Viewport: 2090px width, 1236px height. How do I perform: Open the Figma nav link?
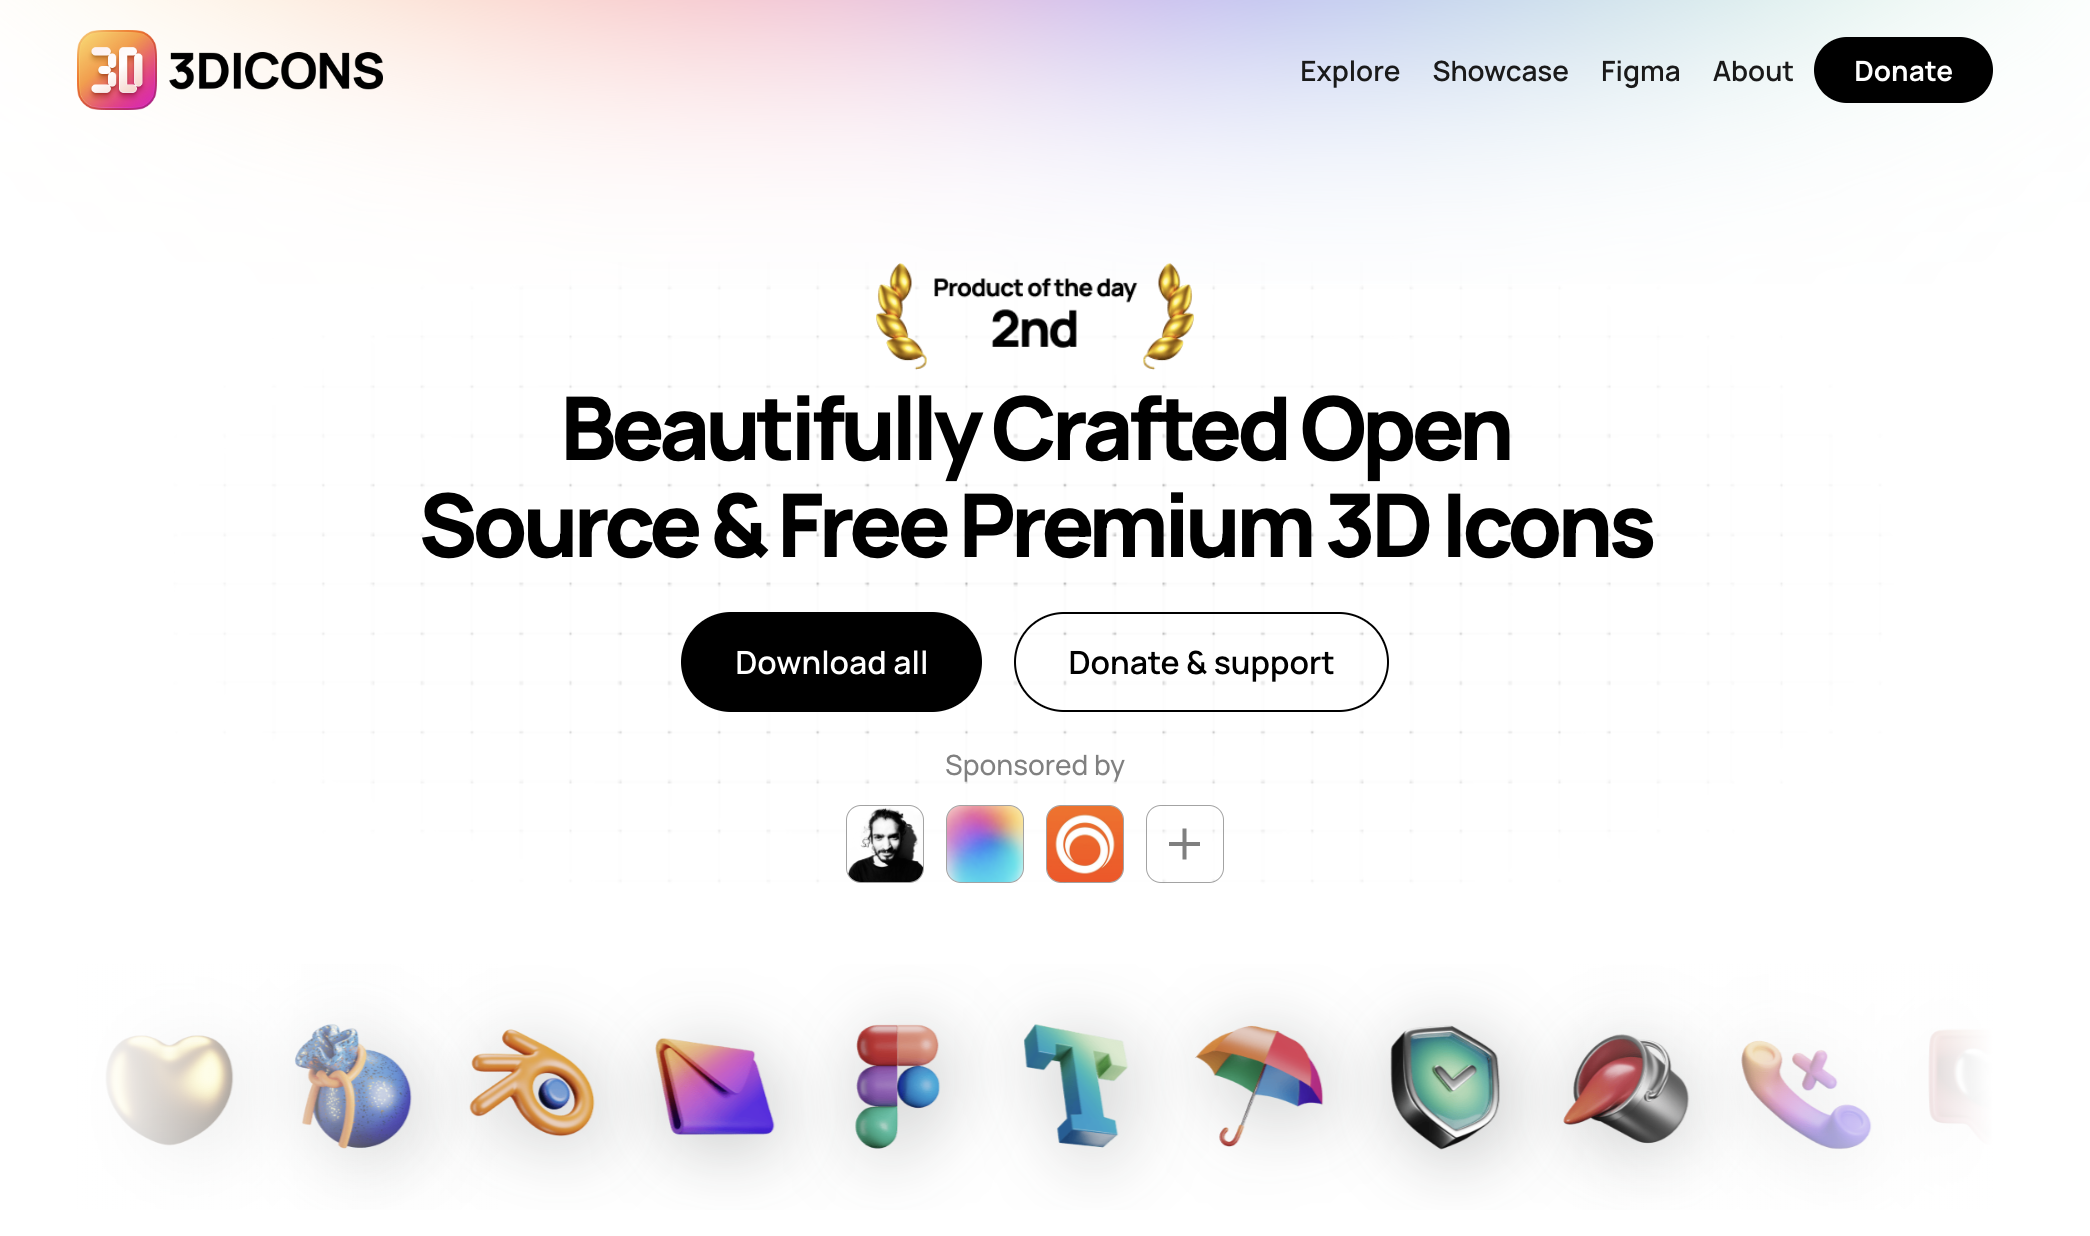point(1640,71)
